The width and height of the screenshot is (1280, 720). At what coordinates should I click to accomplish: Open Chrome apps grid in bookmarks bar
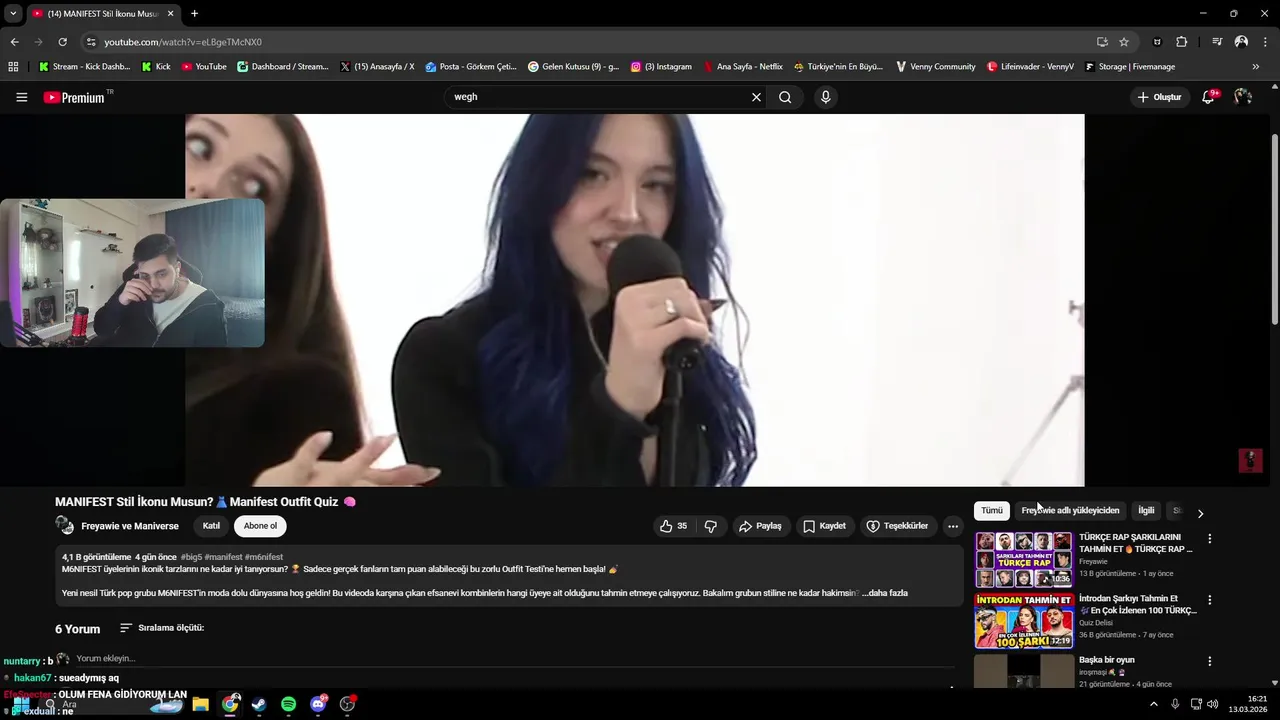pos(13,67)
